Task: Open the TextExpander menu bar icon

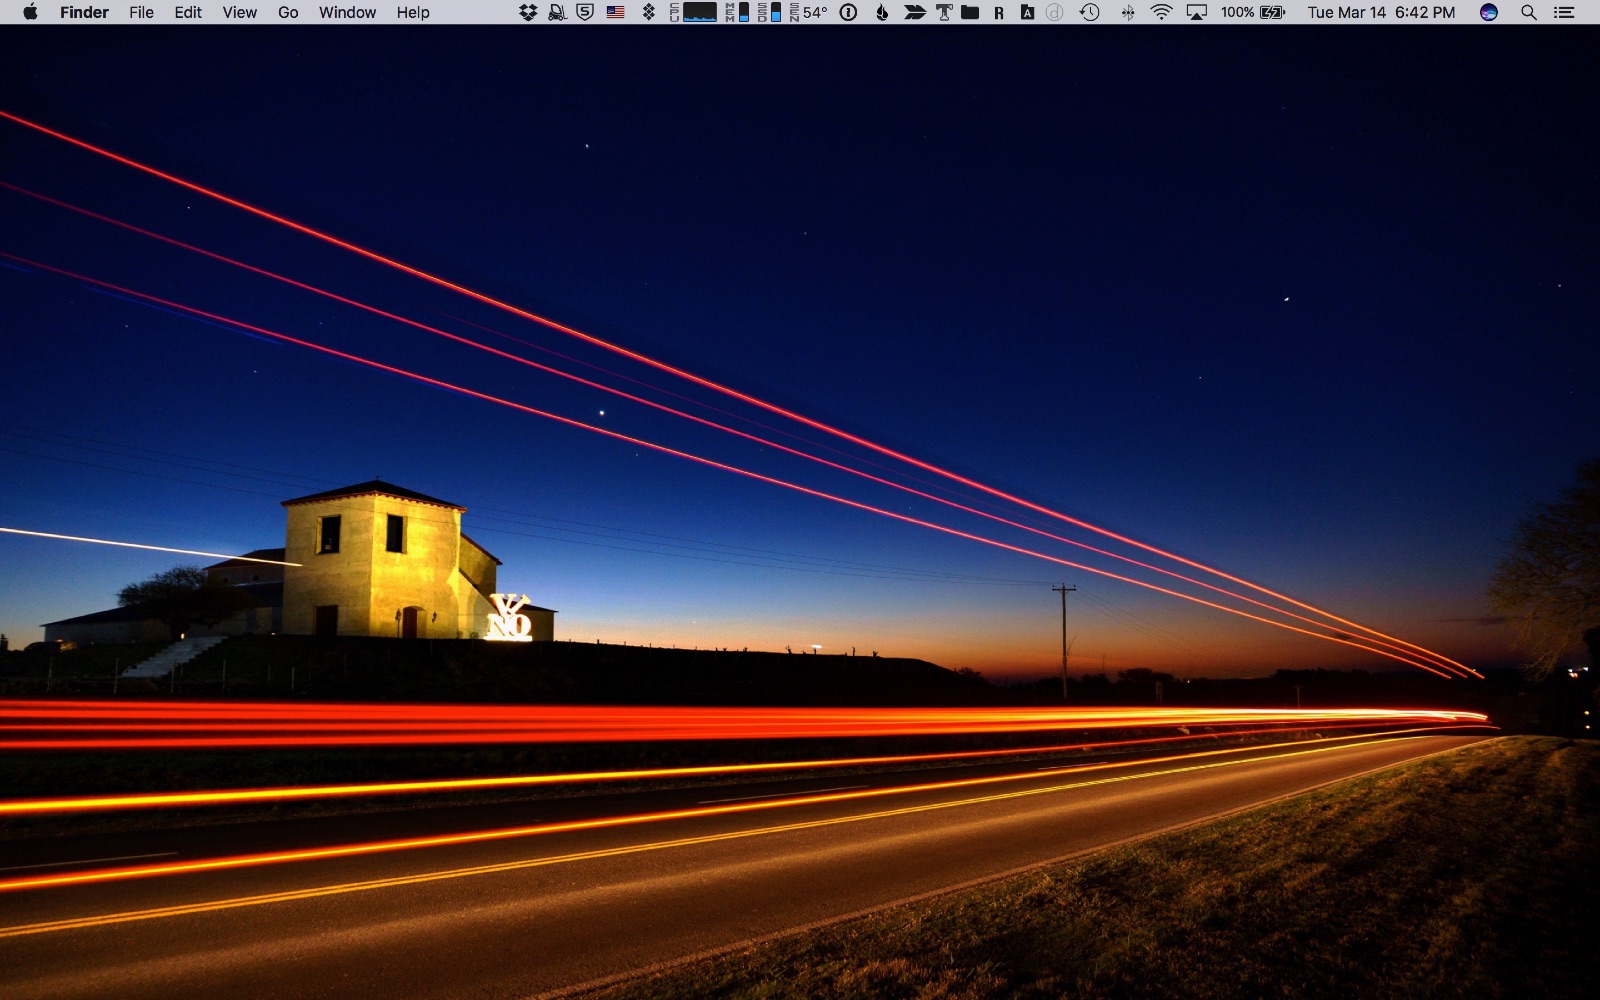Action: coord(943,13)
